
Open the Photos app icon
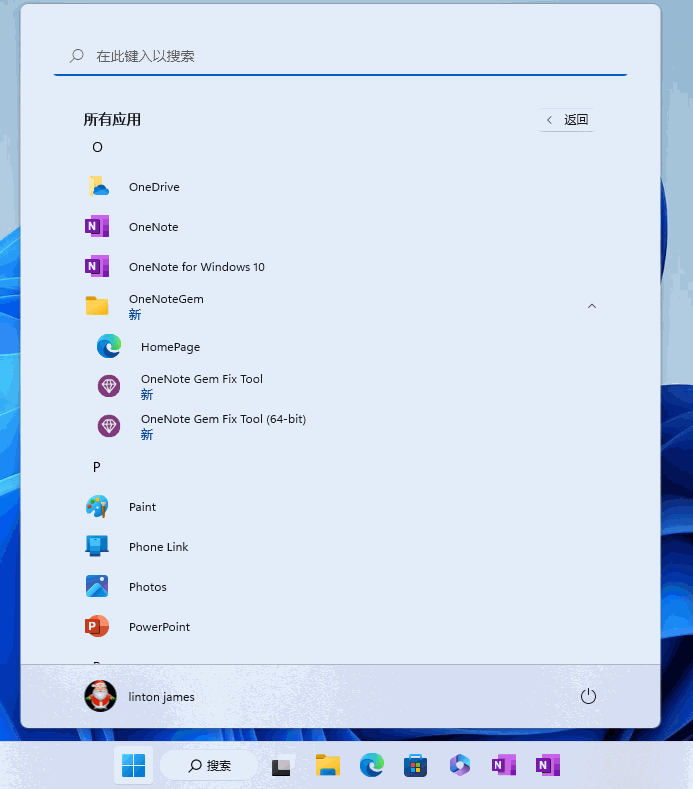click(97, 586)
